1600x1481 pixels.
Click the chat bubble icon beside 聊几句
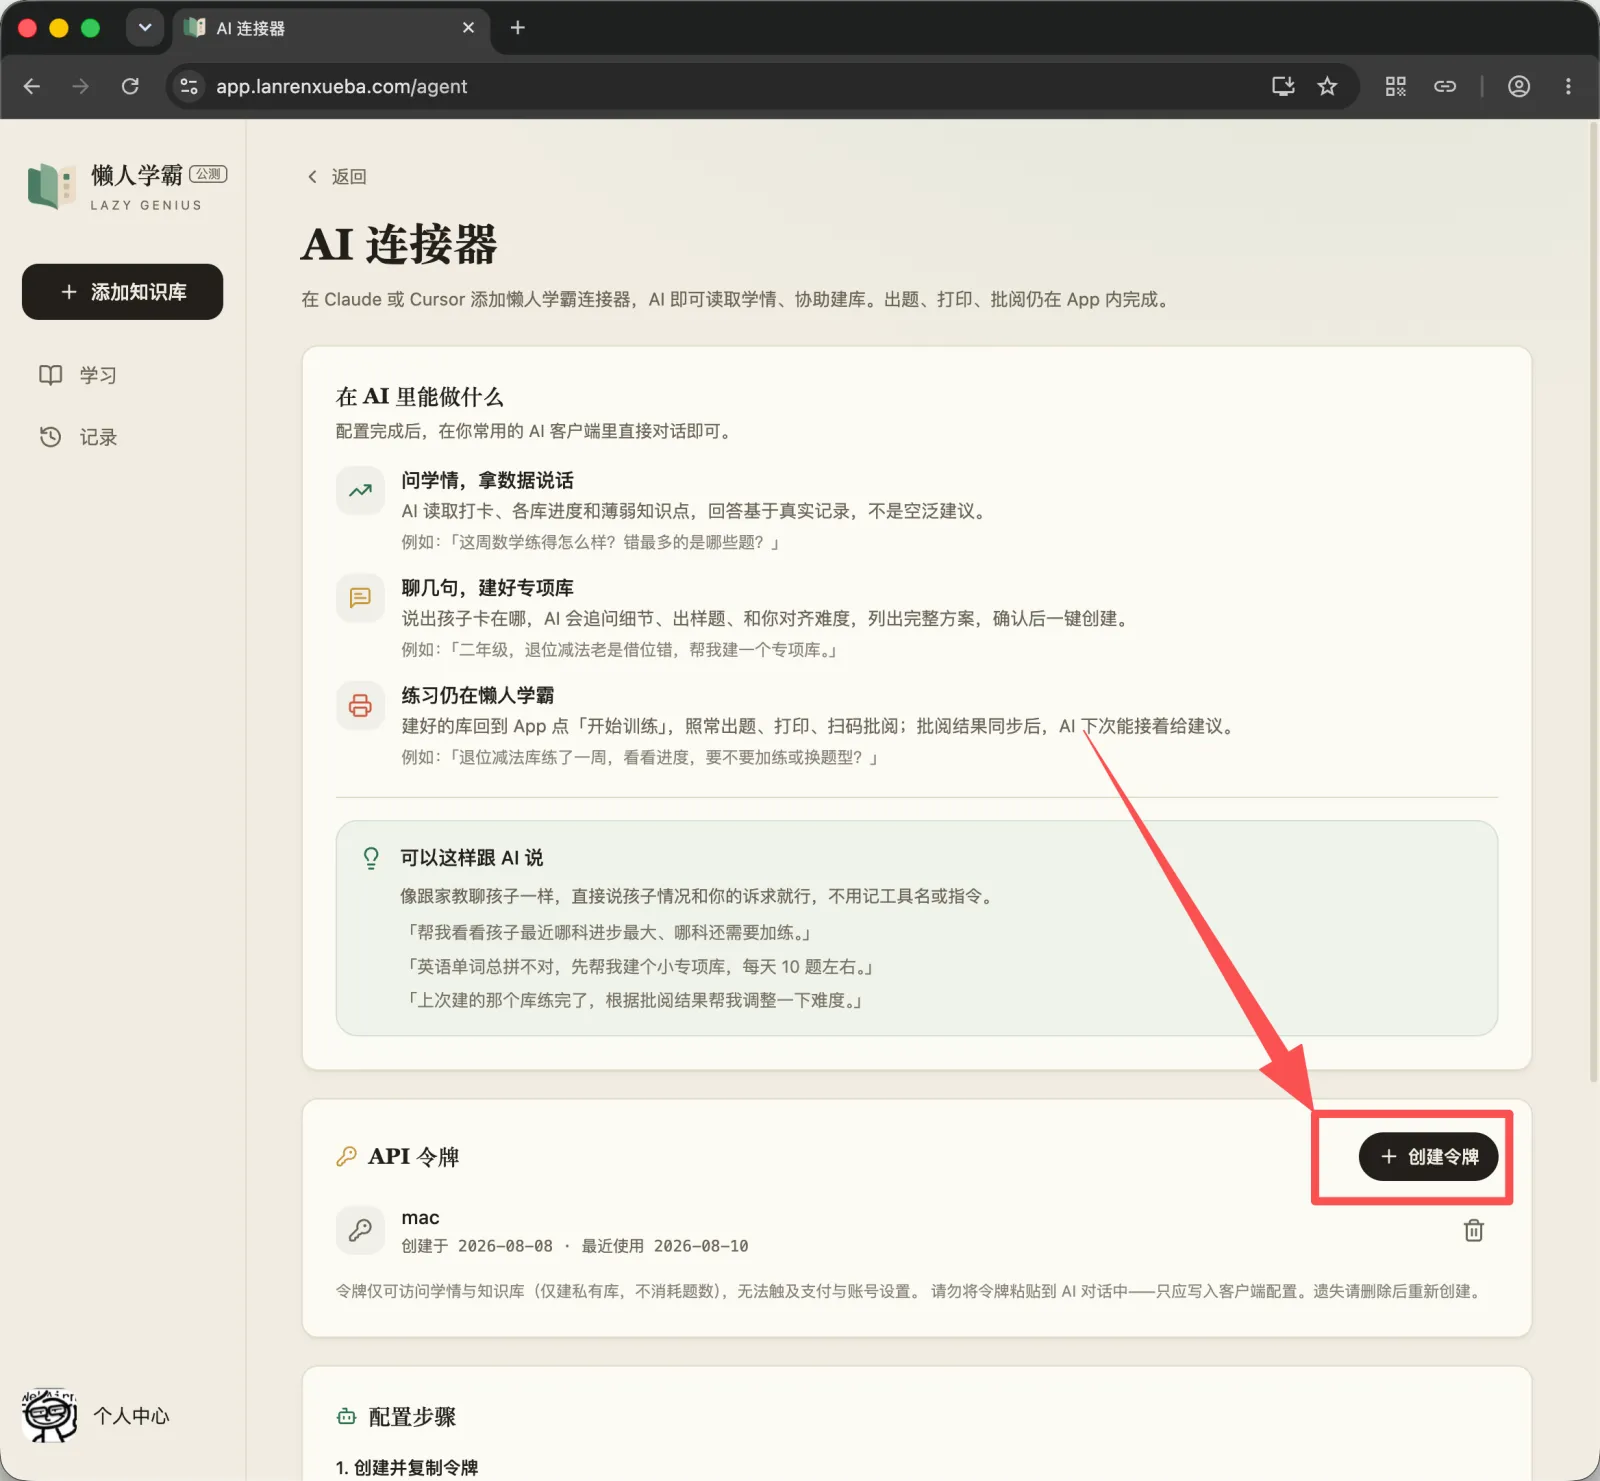tap(360, 598)
